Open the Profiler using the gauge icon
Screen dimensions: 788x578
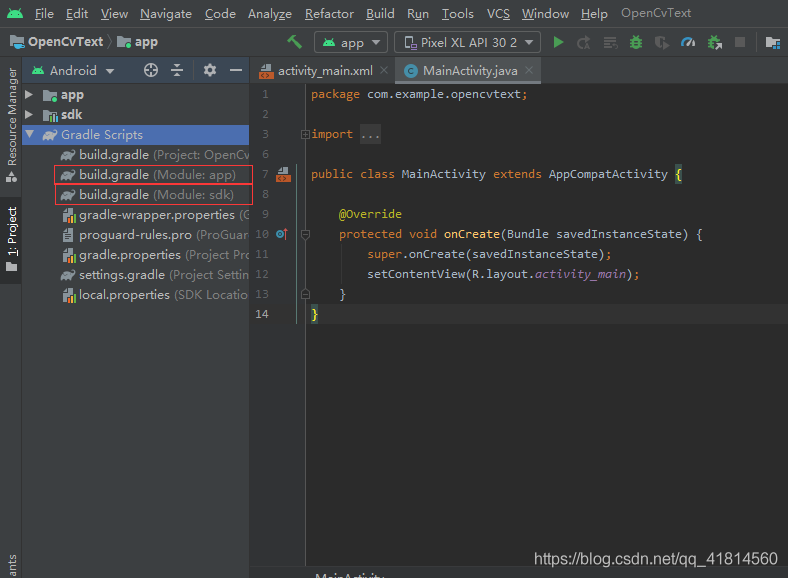click(x=688, y=42)
